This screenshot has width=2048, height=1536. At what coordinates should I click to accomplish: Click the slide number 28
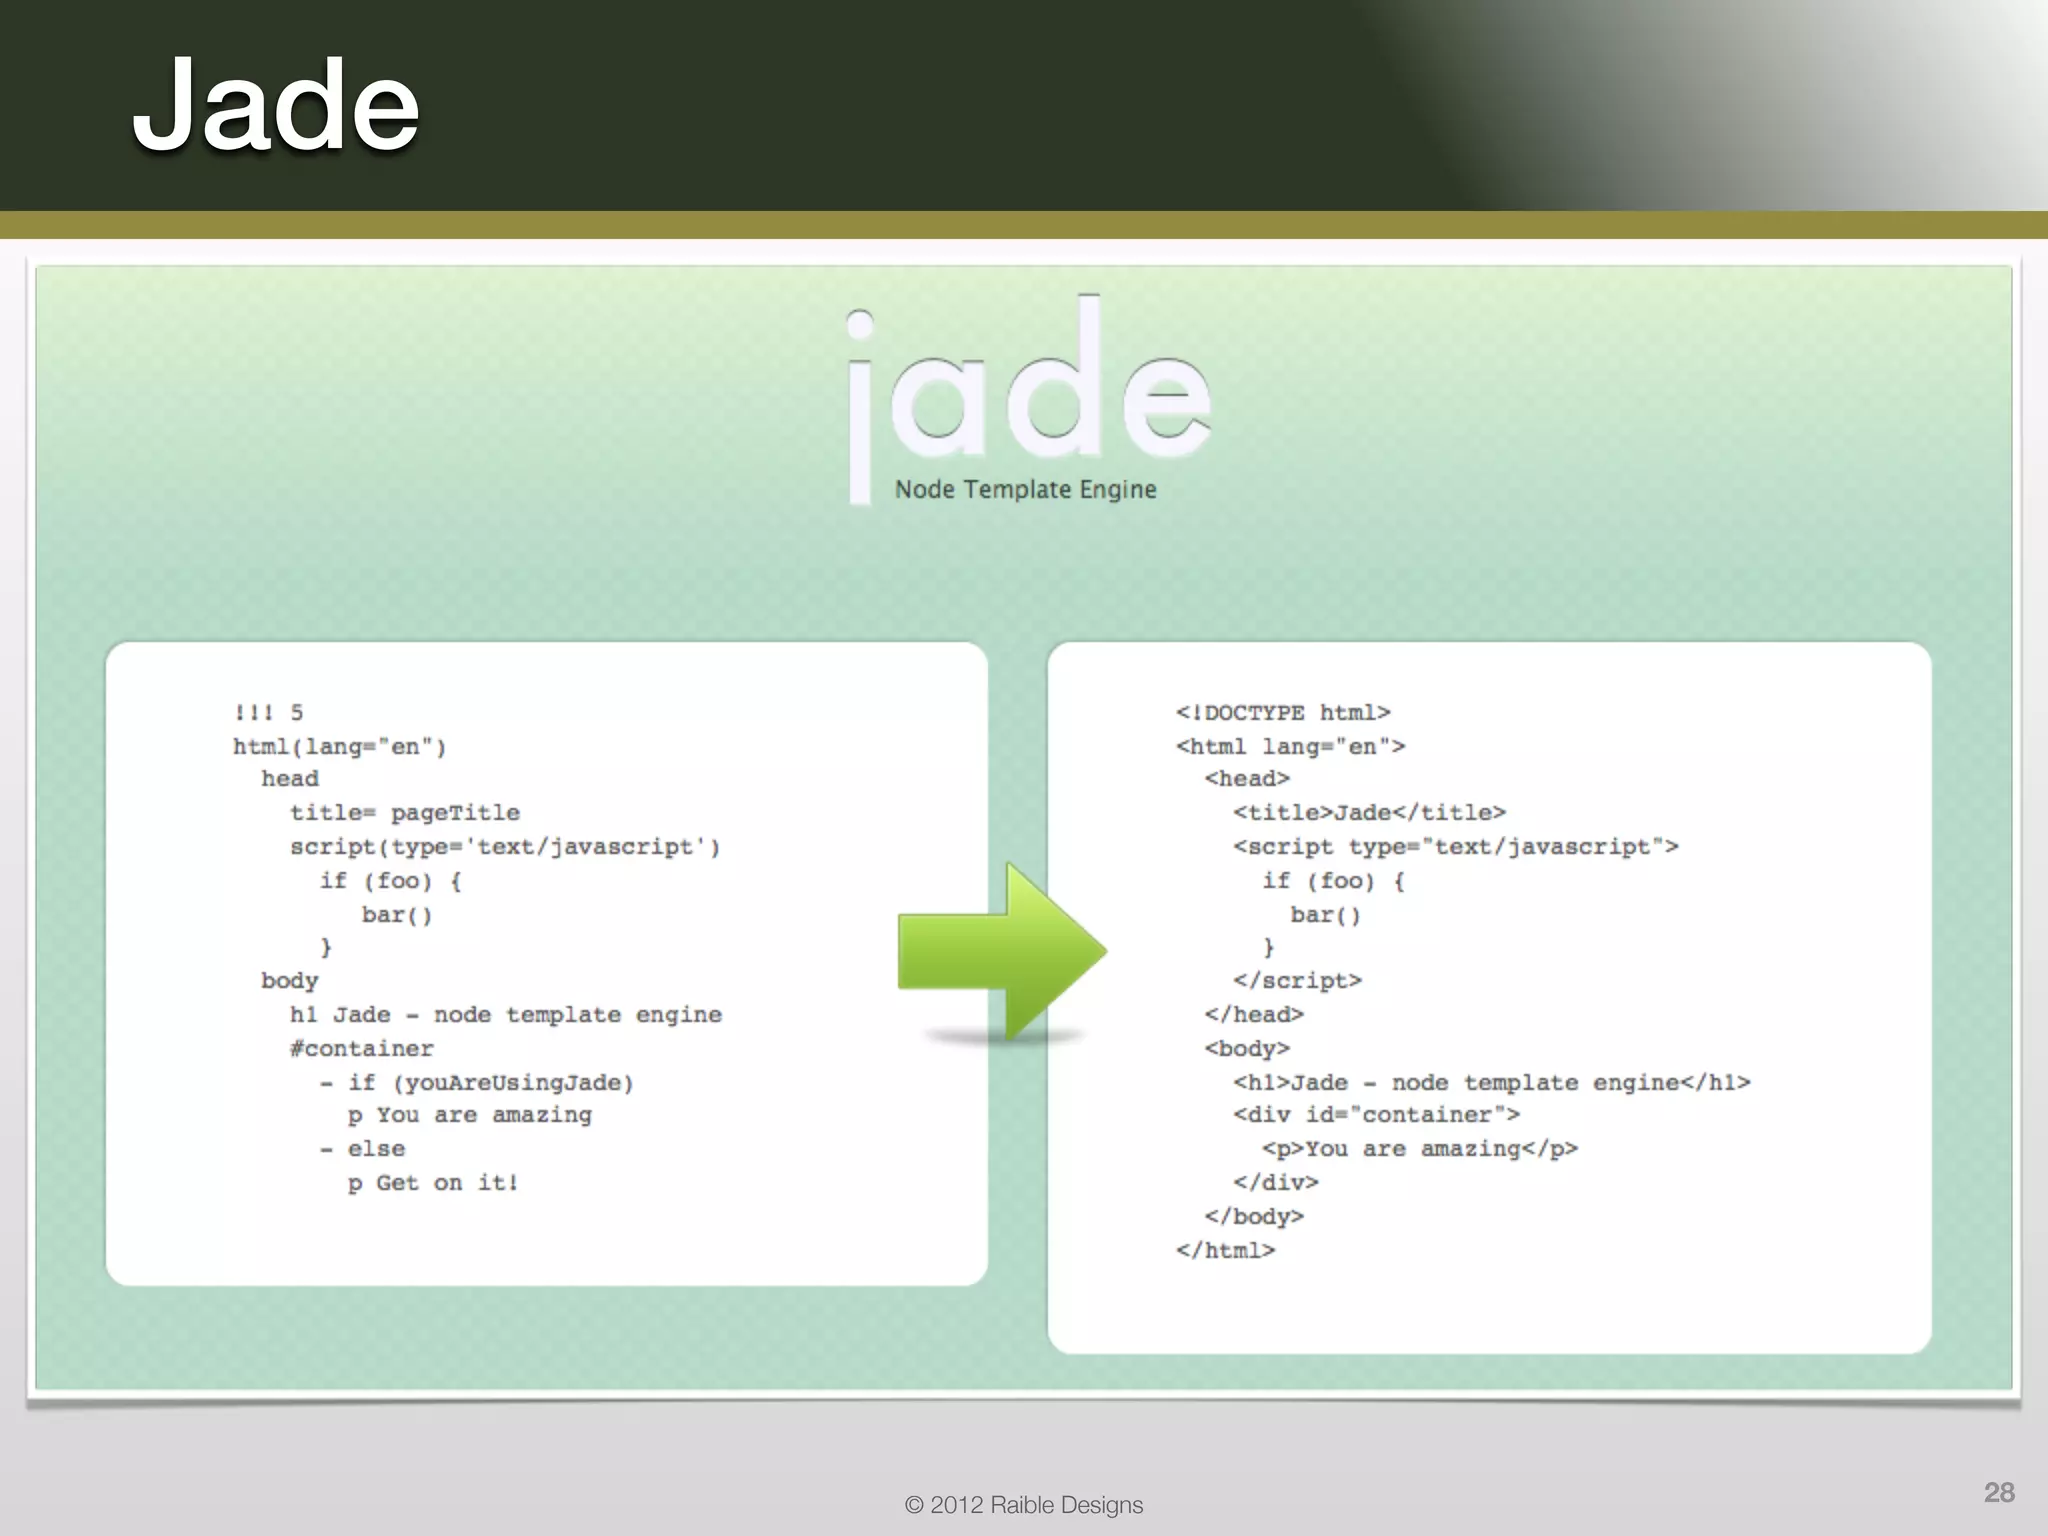point(1999,1492)
